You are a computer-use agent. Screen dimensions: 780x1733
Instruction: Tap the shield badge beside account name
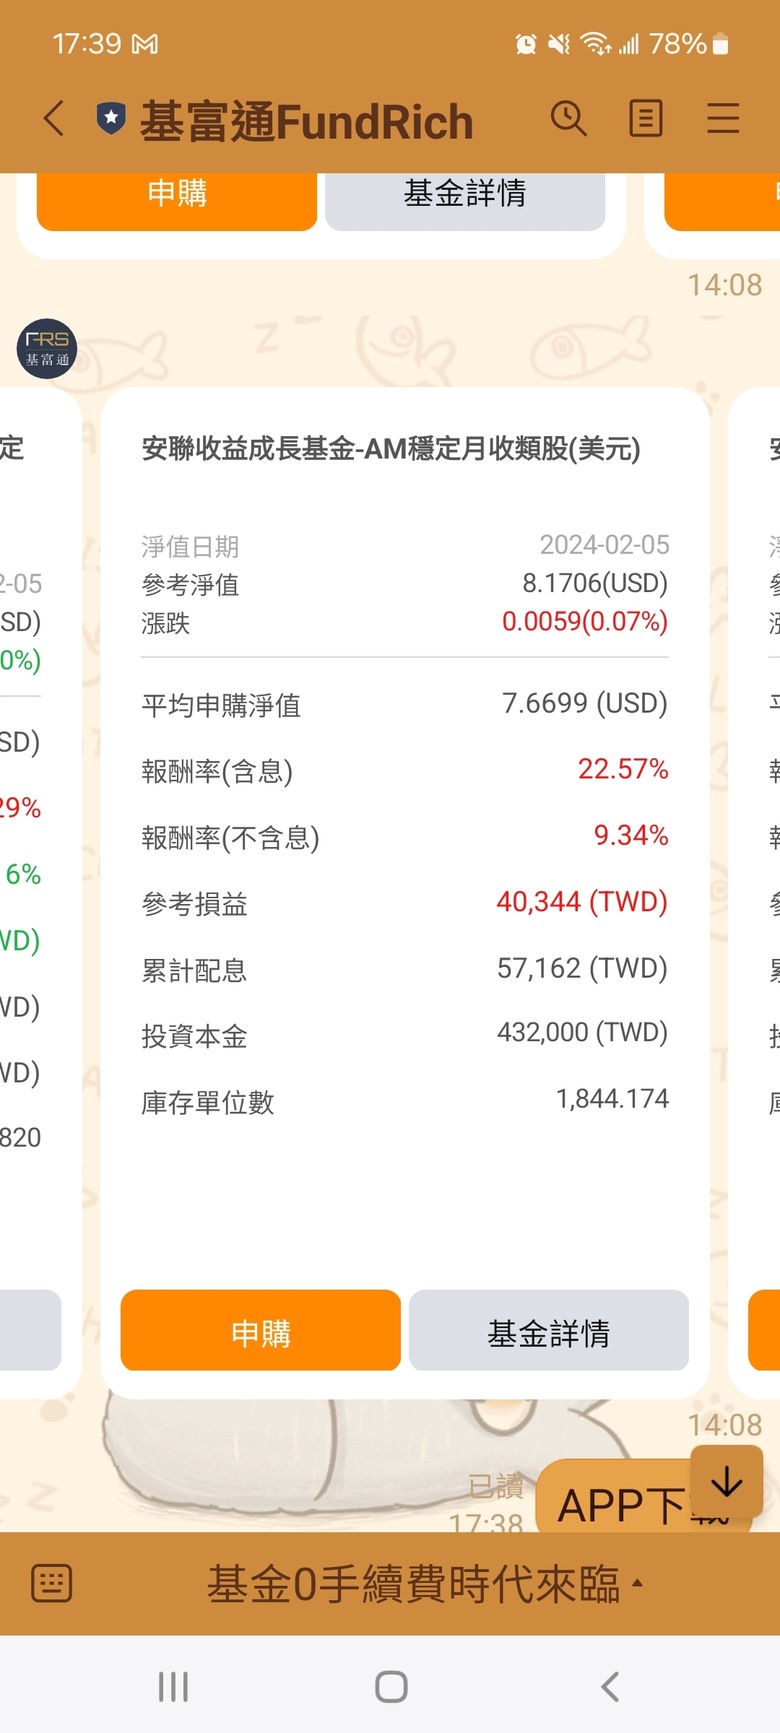[x=111, y=119]
